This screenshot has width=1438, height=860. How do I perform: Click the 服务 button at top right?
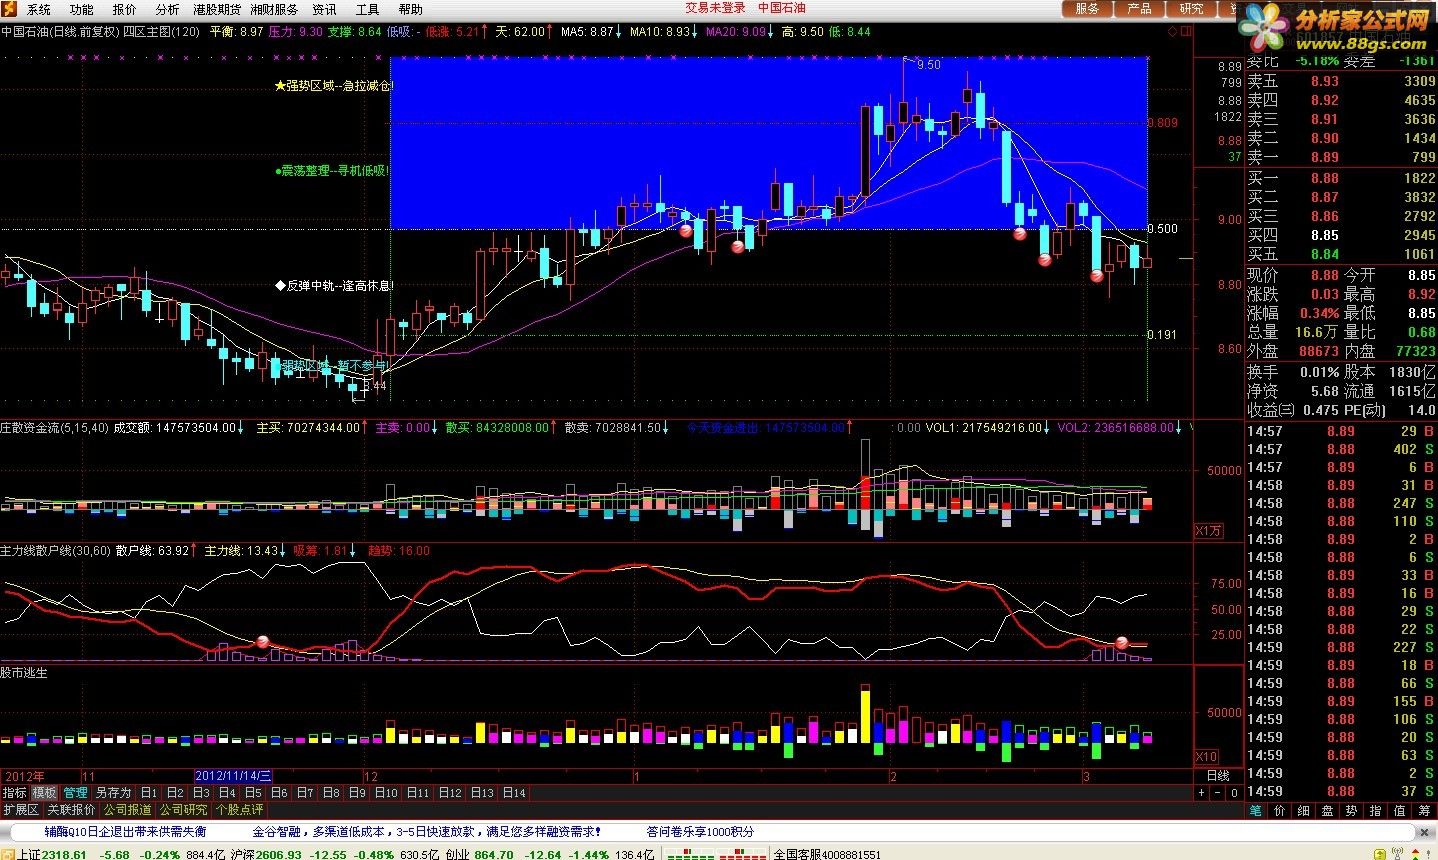(1087, 8)
